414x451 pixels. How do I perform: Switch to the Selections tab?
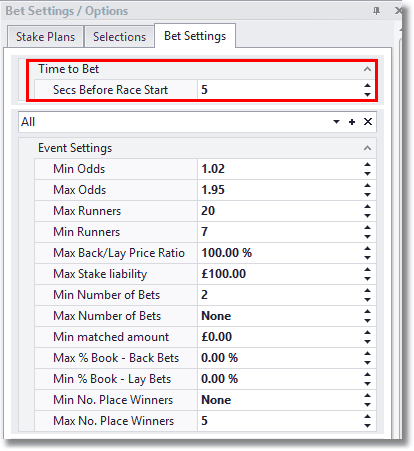[x=119, y=37]
